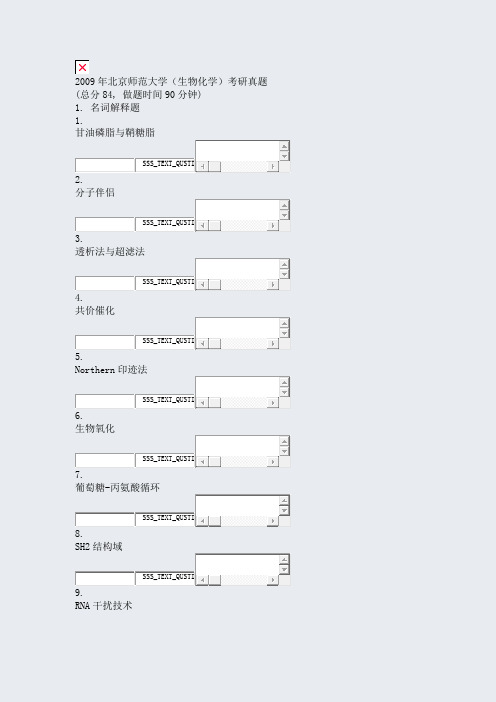This screenshot has width=496, height=702.
Task: Click SSS_TEXT_QUSTI field under 生物氧化
Action: tap(165, 460)
